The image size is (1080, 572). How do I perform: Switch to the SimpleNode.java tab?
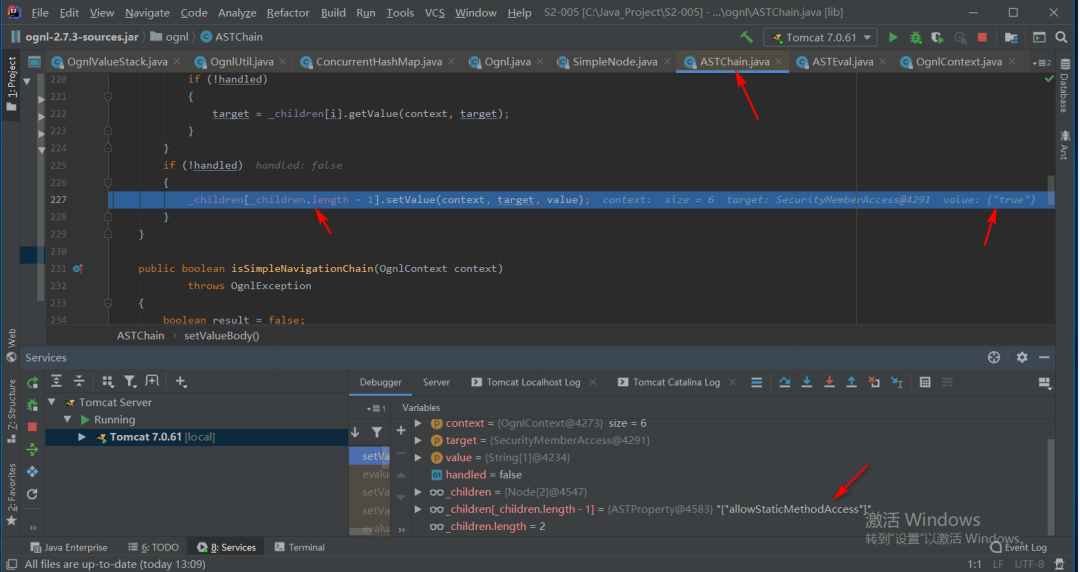pyautogui.click(x=614, y=62)
